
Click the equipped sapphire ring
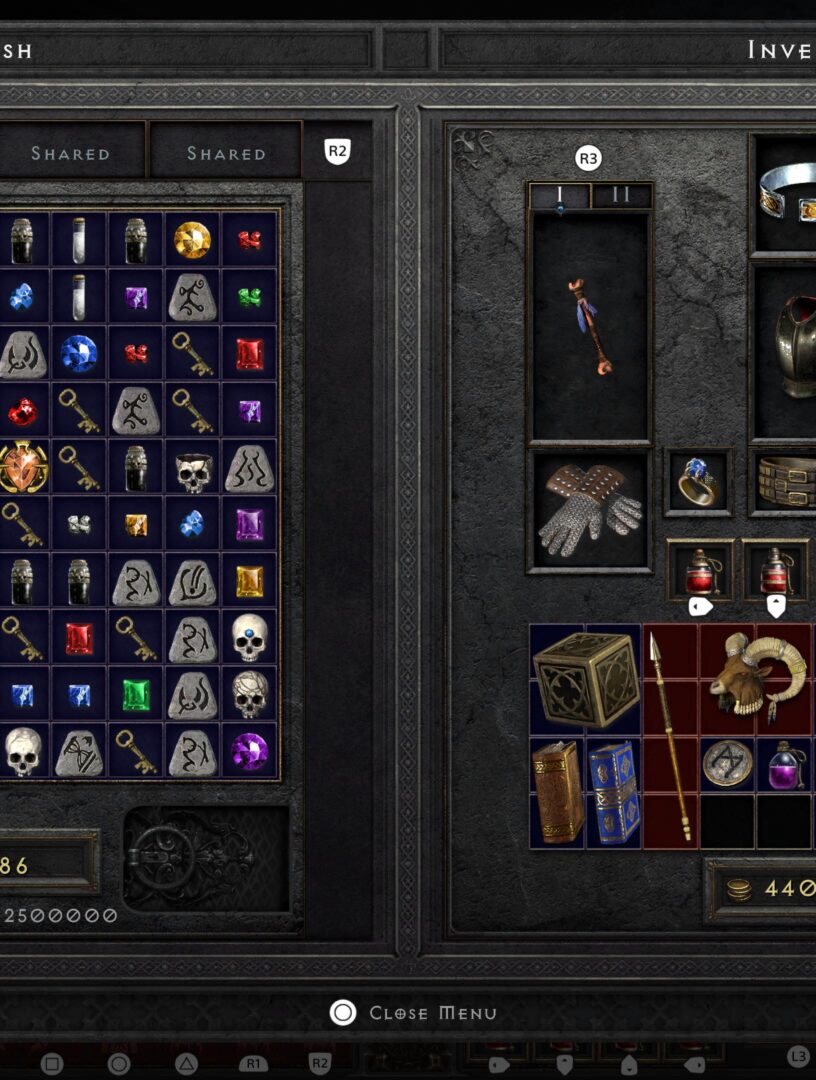(698, 481)
